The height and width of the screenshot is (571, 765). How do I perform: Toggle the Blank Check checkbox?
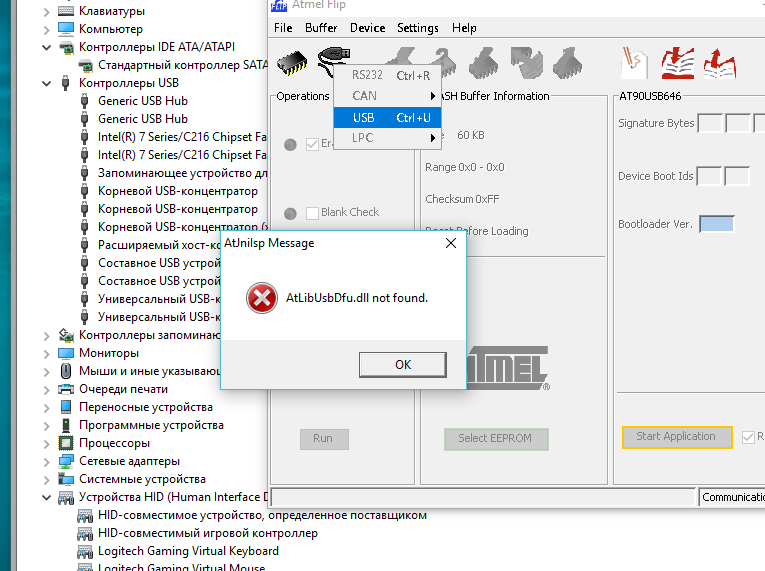[312, 213]
